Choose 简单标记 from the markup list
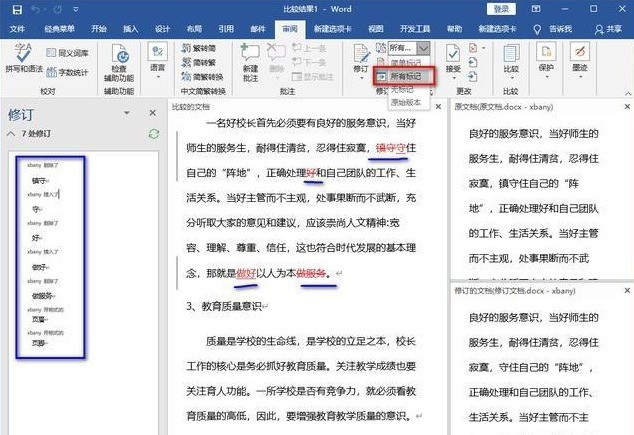Screen dimensions: 634x435 pyautogui.click(x=406, y=63)
